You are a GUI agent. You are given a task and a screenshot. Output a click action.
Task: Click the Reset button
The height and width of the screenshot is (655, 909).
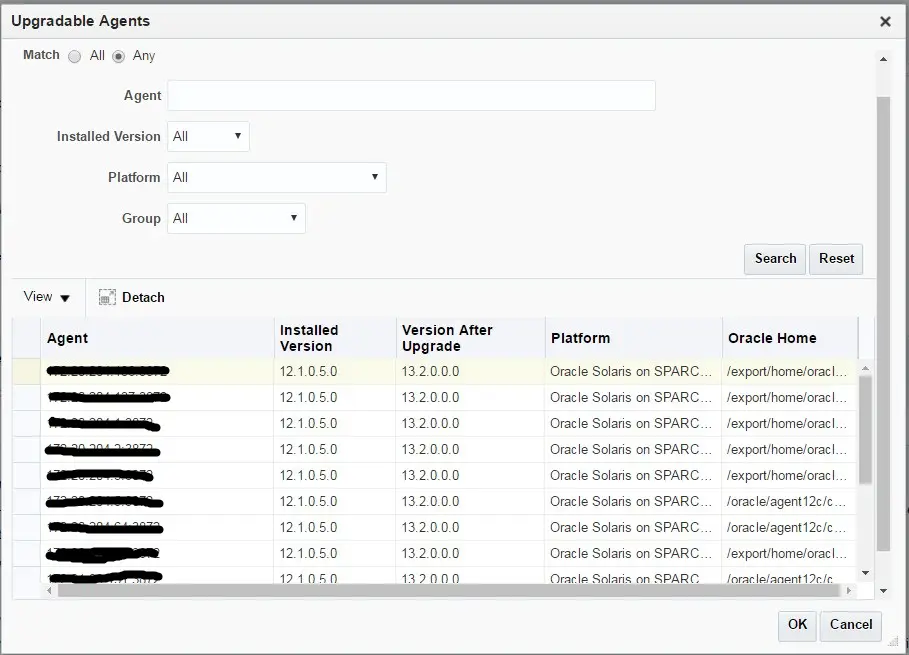[x=836, y=259]
